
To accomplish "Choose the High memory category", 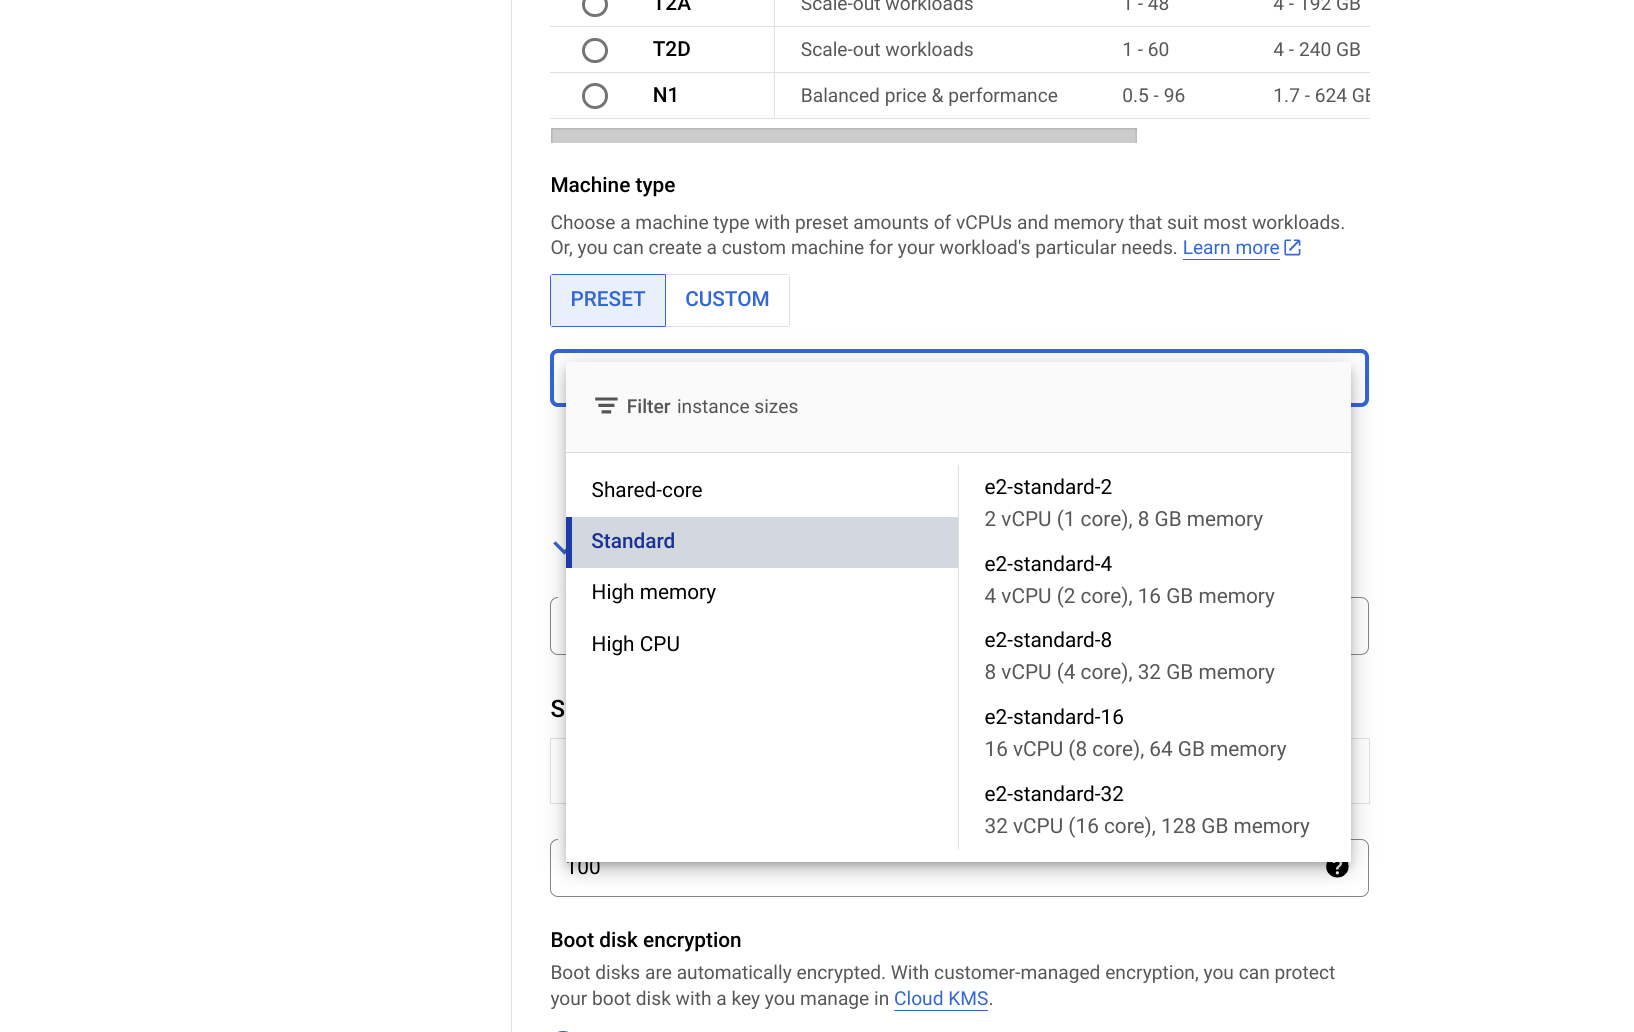I will coord(653,592).
